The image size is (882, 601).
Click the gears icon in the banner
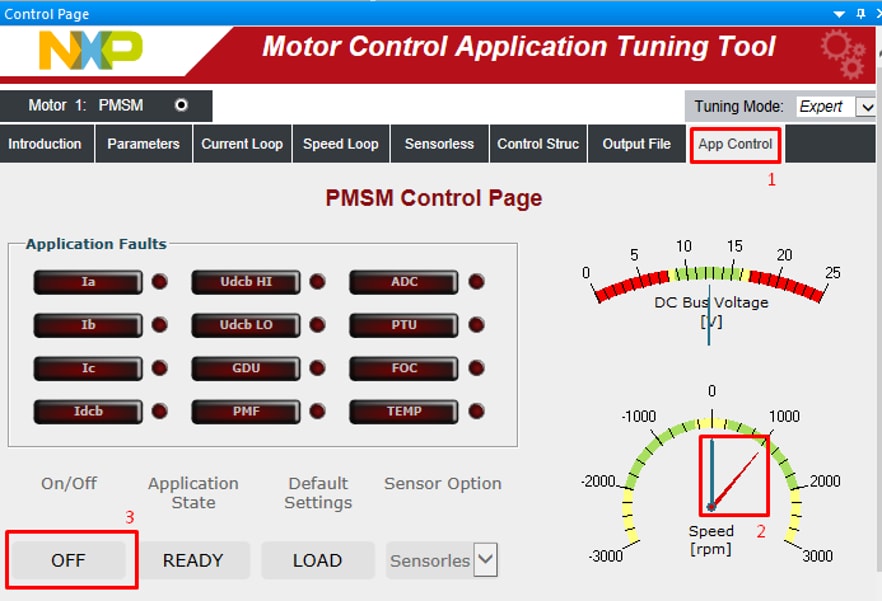[x=842, y=53]
